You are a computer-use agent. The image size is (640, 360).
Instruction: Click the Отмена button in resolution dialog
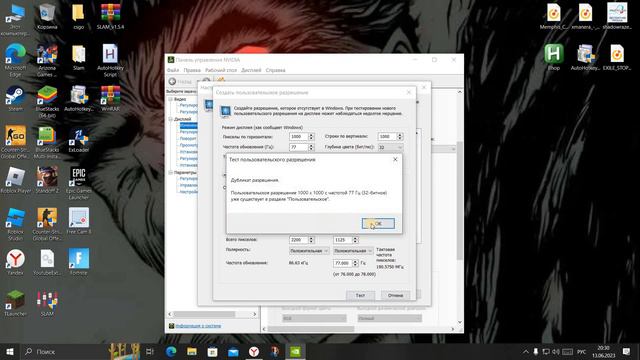tap(395, 295)
